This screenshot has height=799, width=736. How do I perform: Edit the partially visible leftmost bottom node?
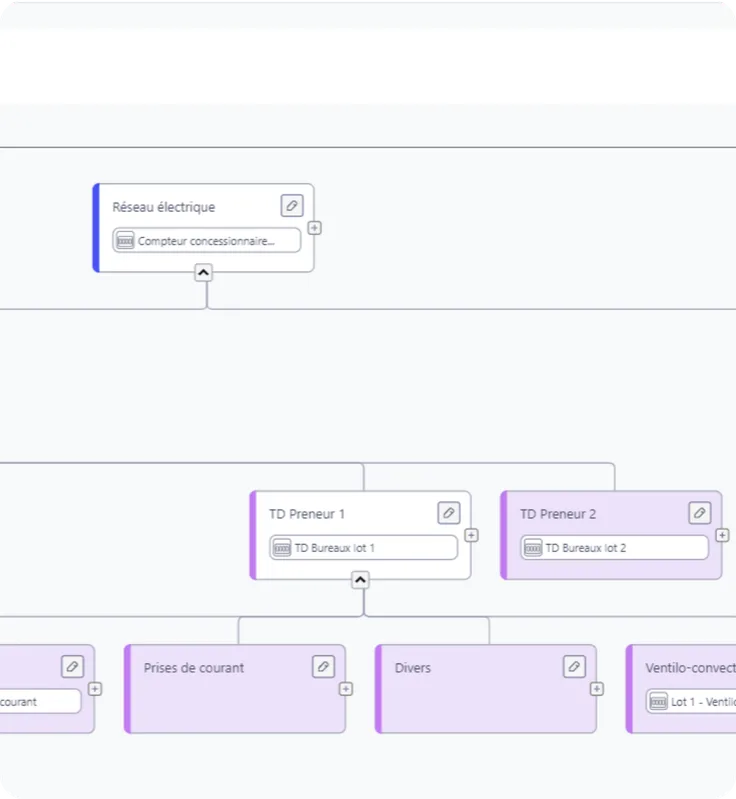click(72, 667)
